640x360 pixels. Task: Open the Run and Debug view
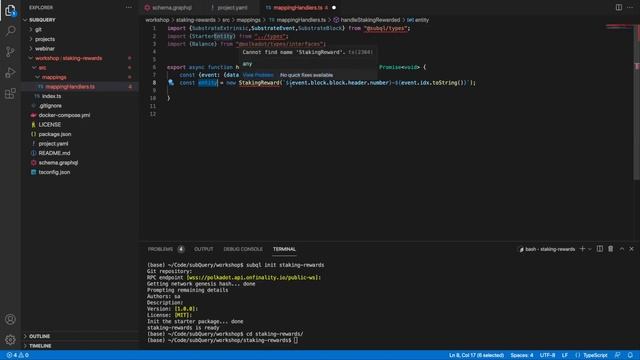coord(10,73)
